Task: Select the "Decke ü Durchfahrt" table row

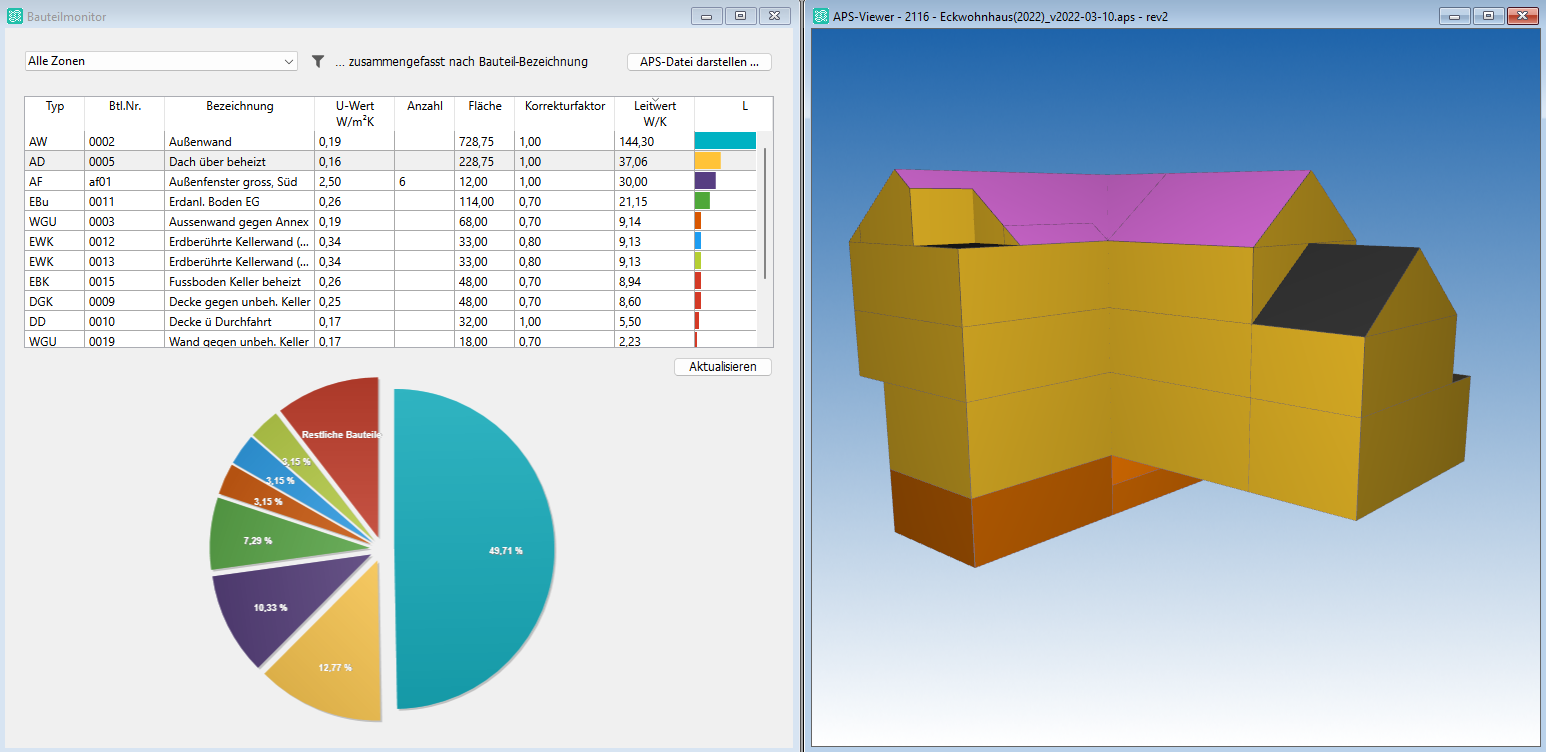Action: [x=240, y=322]
